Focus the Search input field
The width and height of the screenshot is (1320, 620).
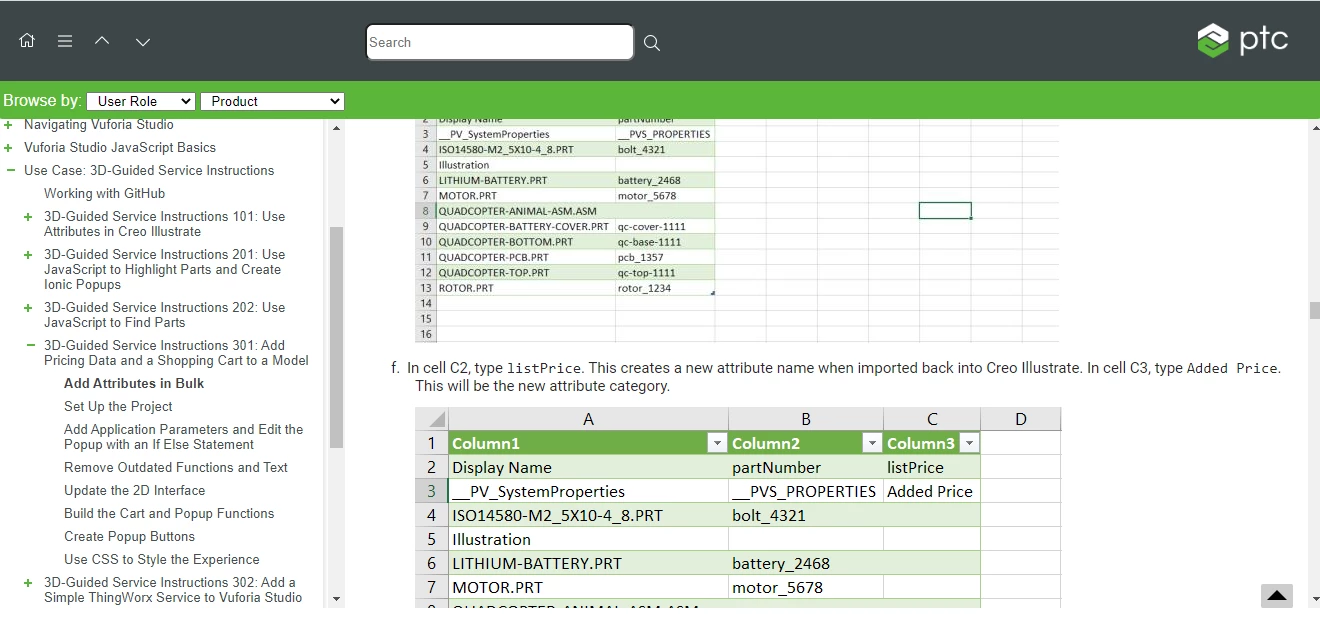click(x=500, y=42)
